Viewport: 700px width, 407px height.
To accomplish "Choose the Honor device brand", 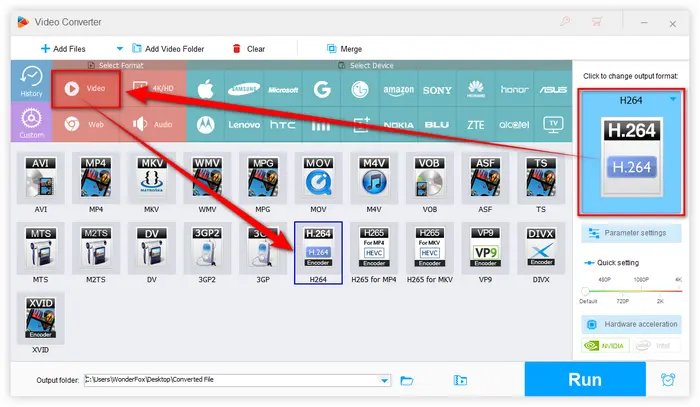I will 514,89.
